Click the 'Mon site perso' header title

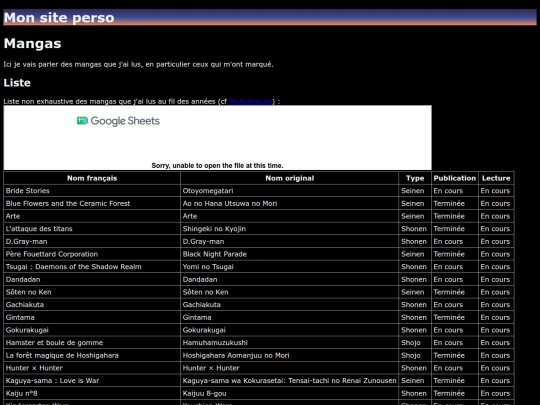point(59,18)
